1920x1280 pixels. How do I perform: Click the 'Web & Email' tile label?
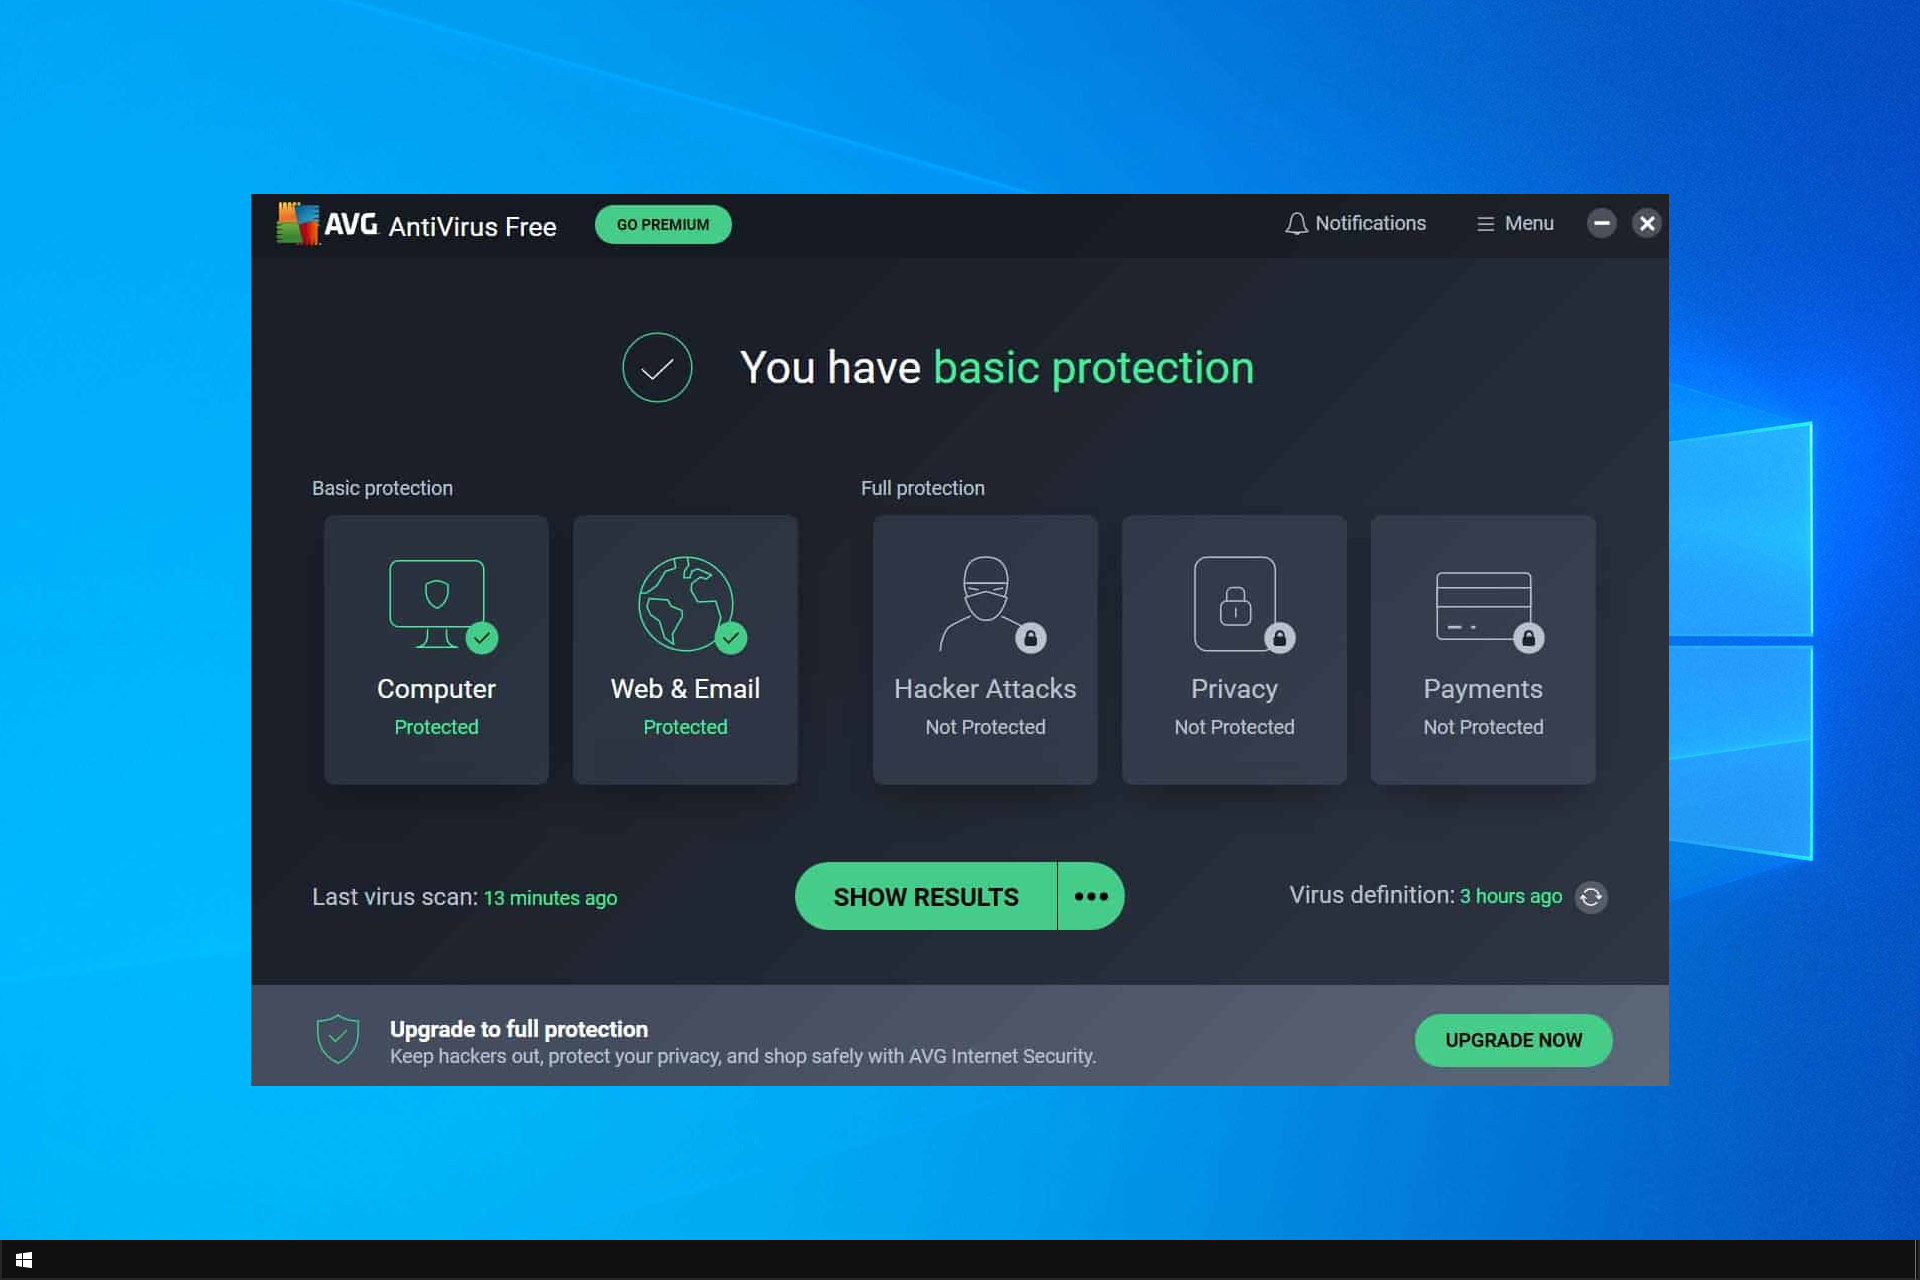point(685,689)
